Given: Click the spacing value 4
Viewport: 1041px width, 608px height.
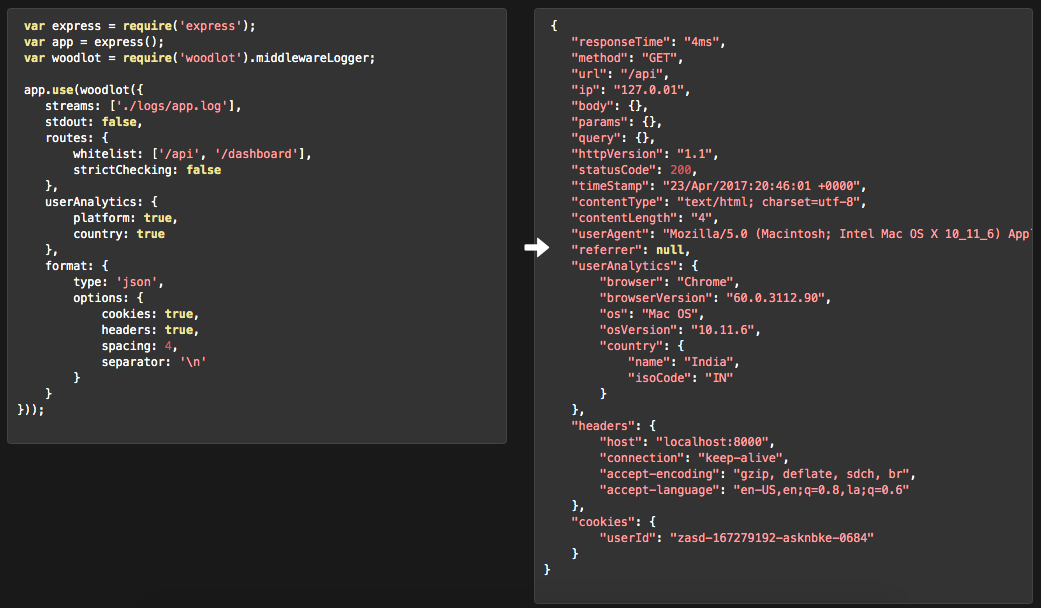Looking at the screenshot, I should click(167, 345).
